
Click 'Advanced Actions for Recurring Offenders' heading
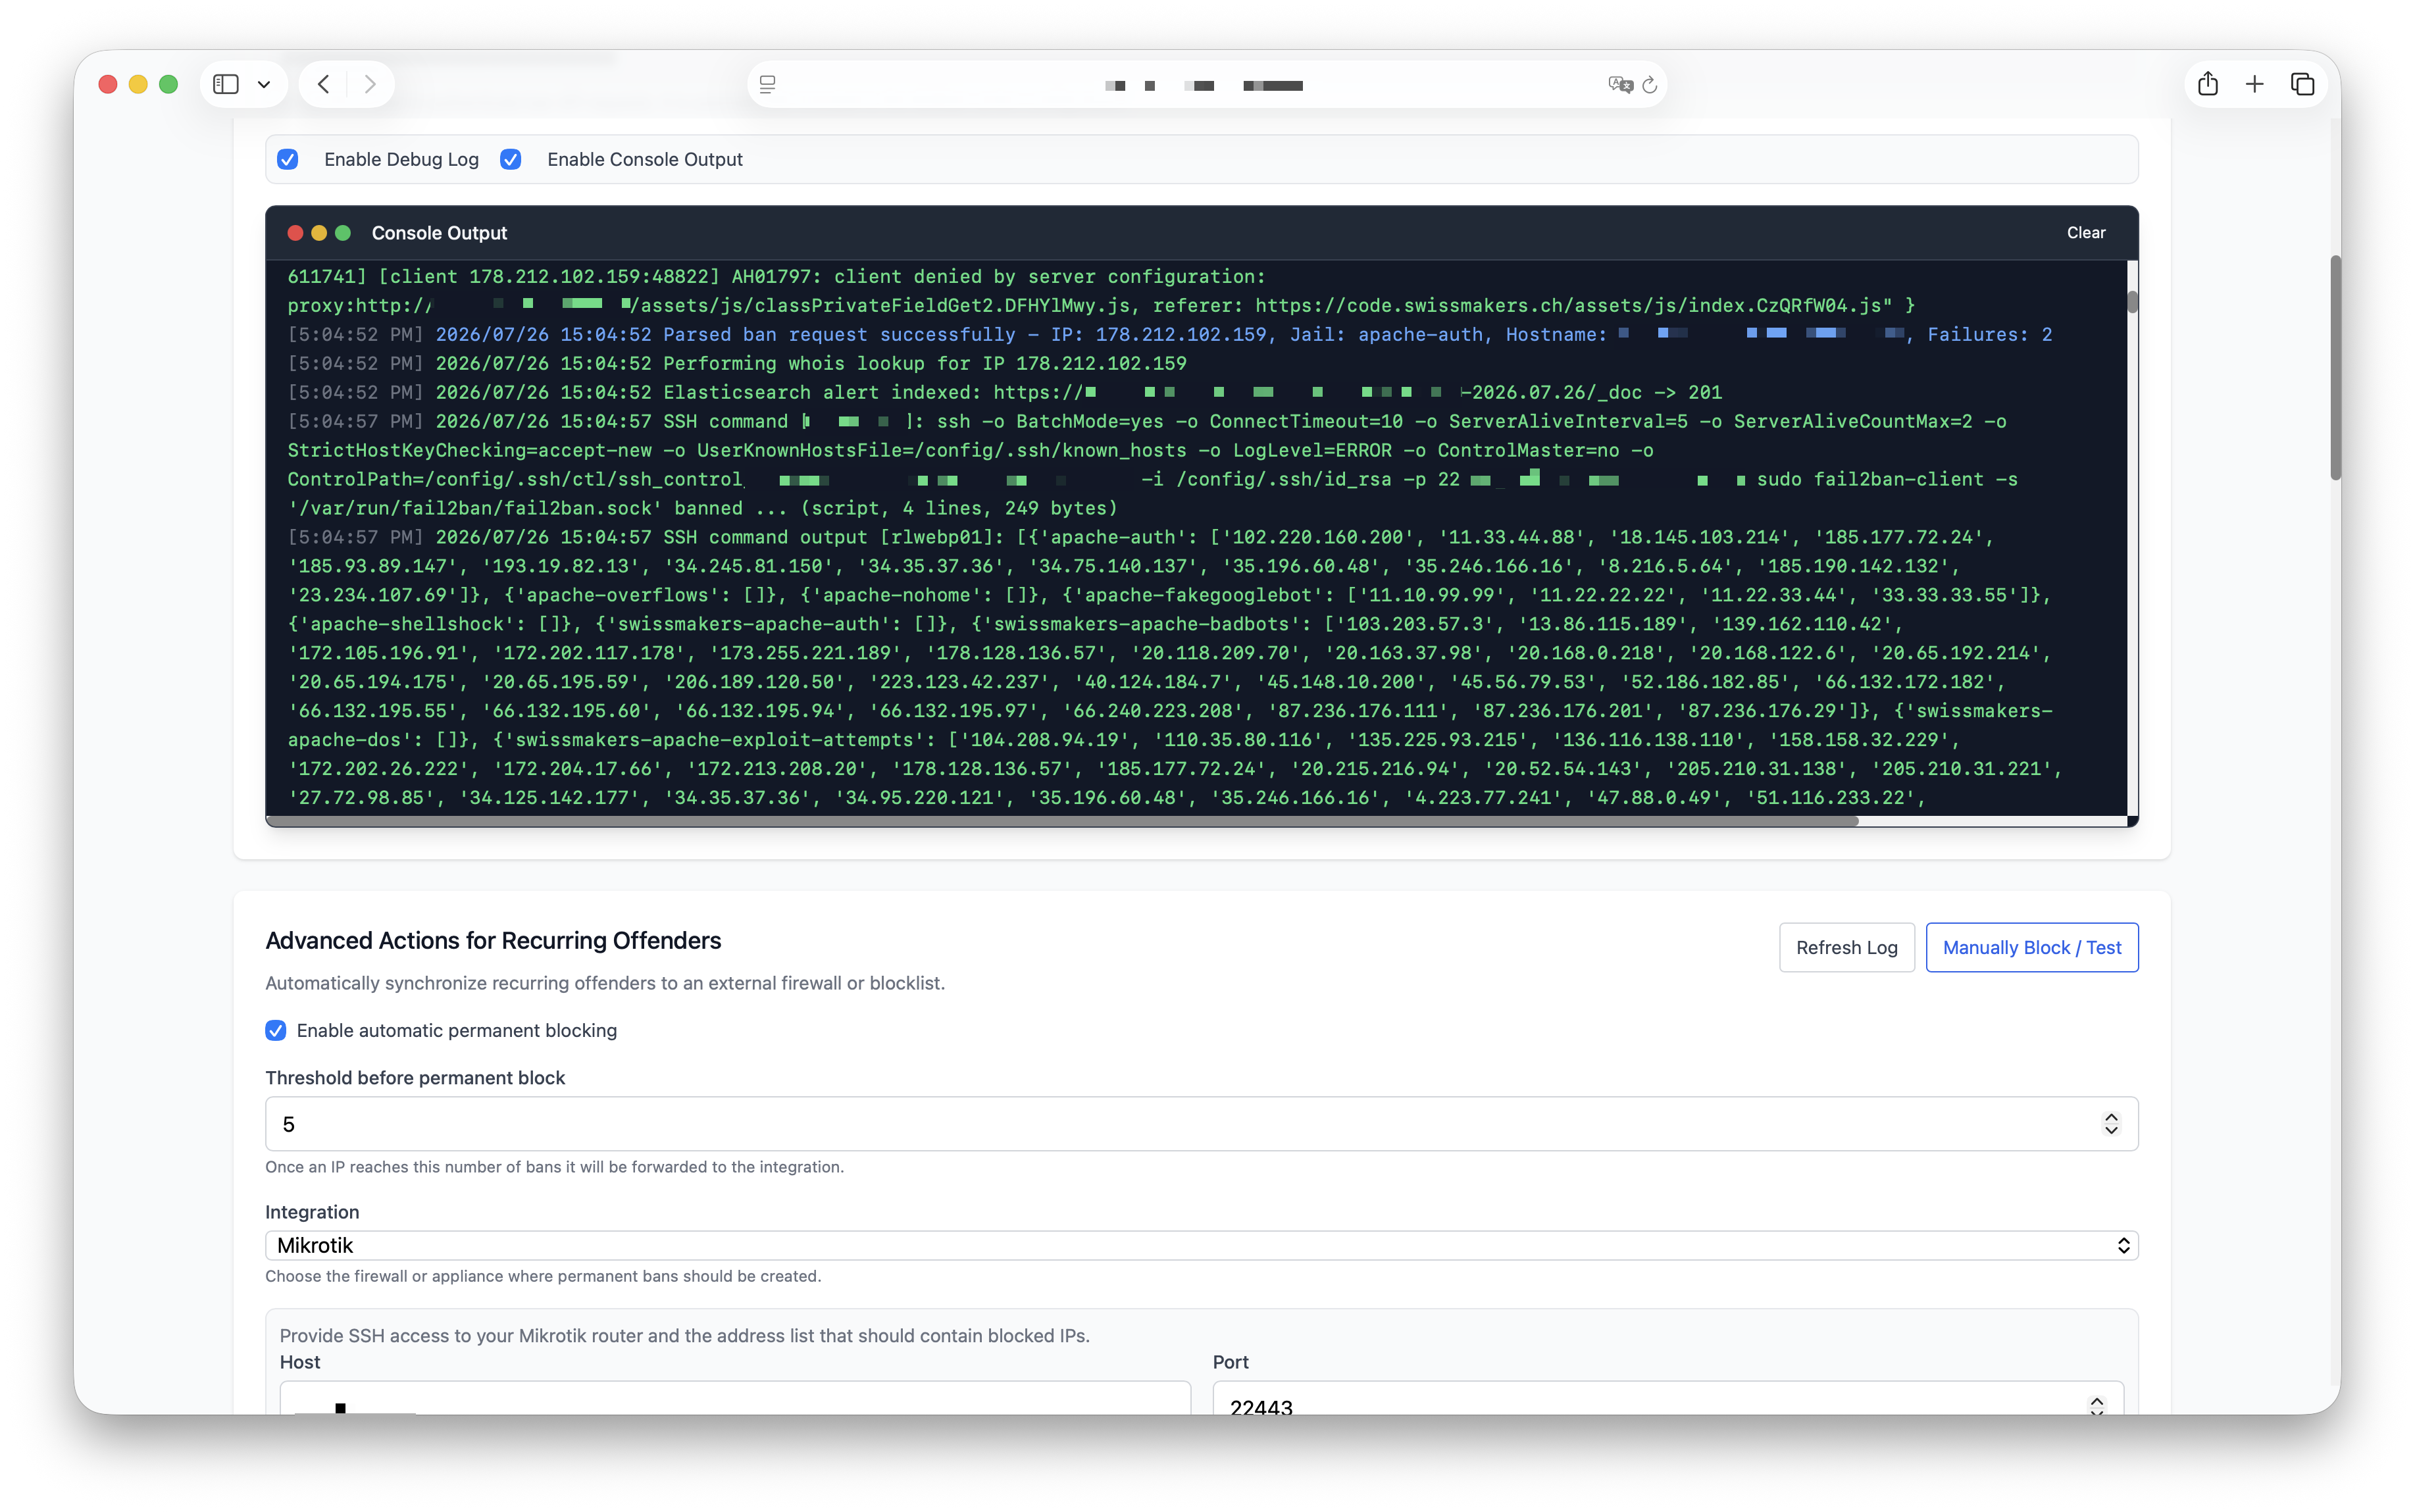(493, 940)
